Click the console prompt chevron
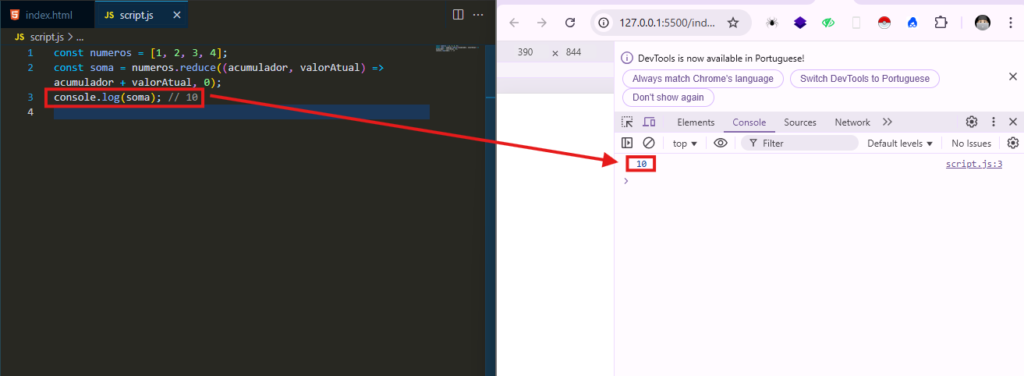The image size is (1024, 376). 626,181
